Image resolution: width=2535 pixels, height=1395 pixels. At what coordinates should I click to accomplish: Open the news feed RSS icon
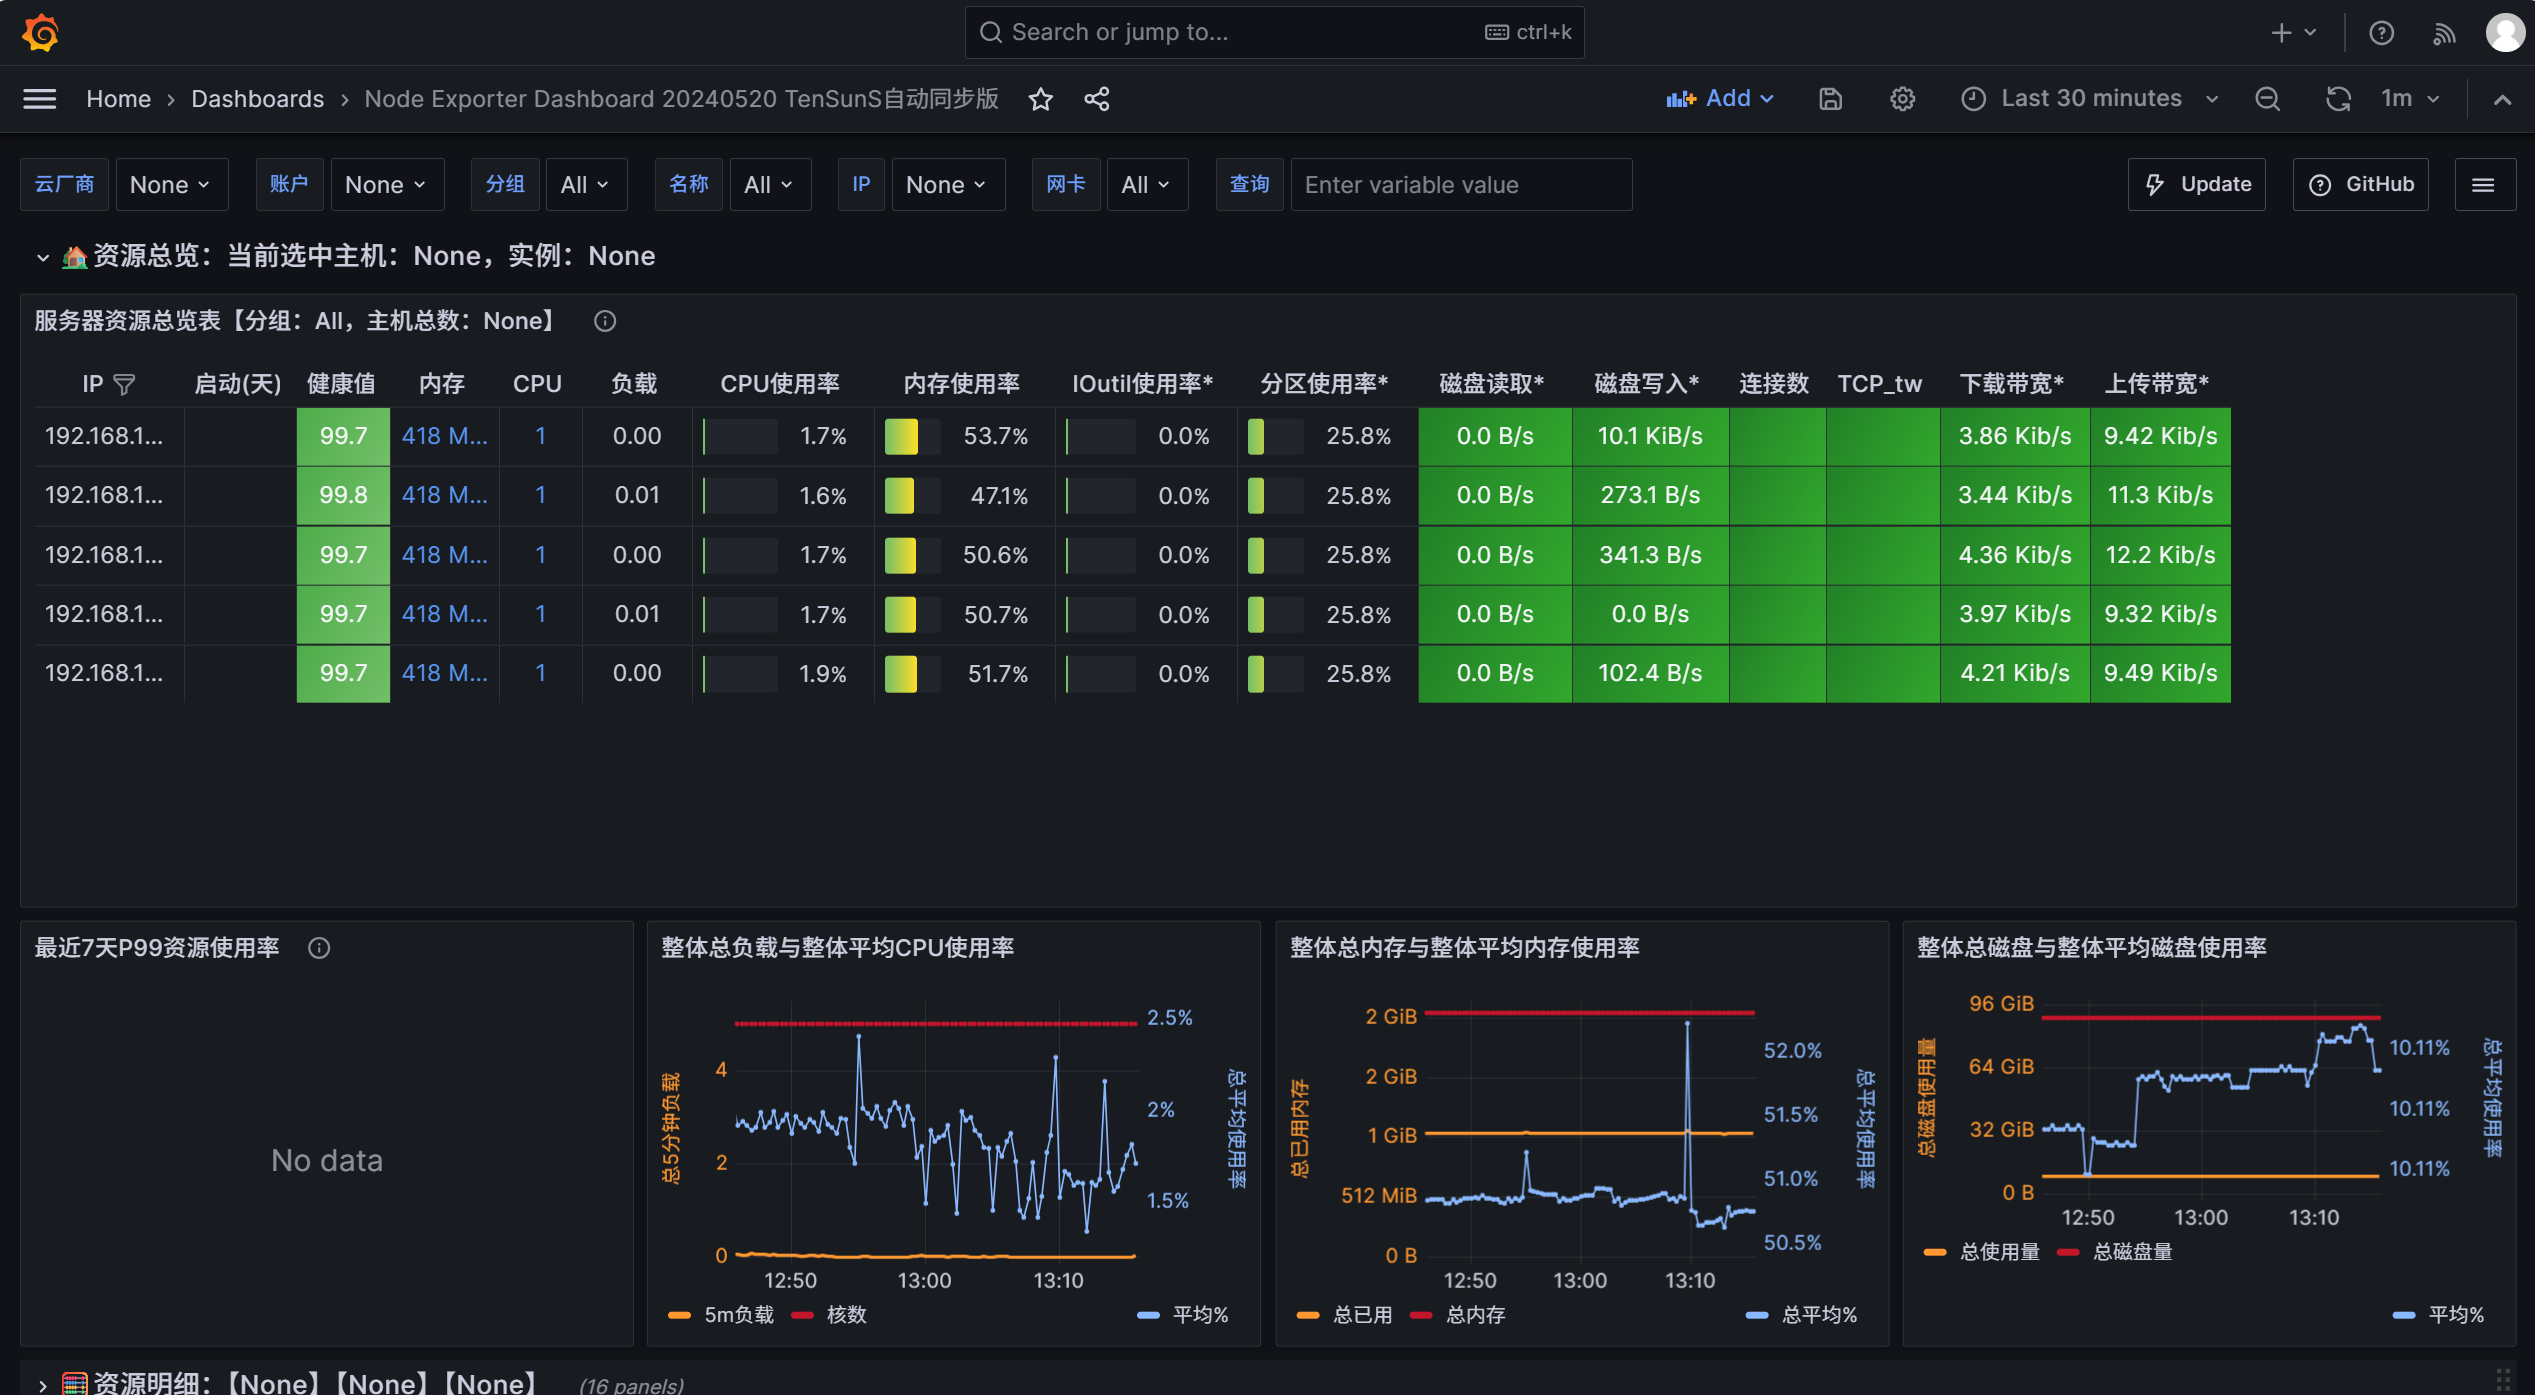(x=2444, y=33)
